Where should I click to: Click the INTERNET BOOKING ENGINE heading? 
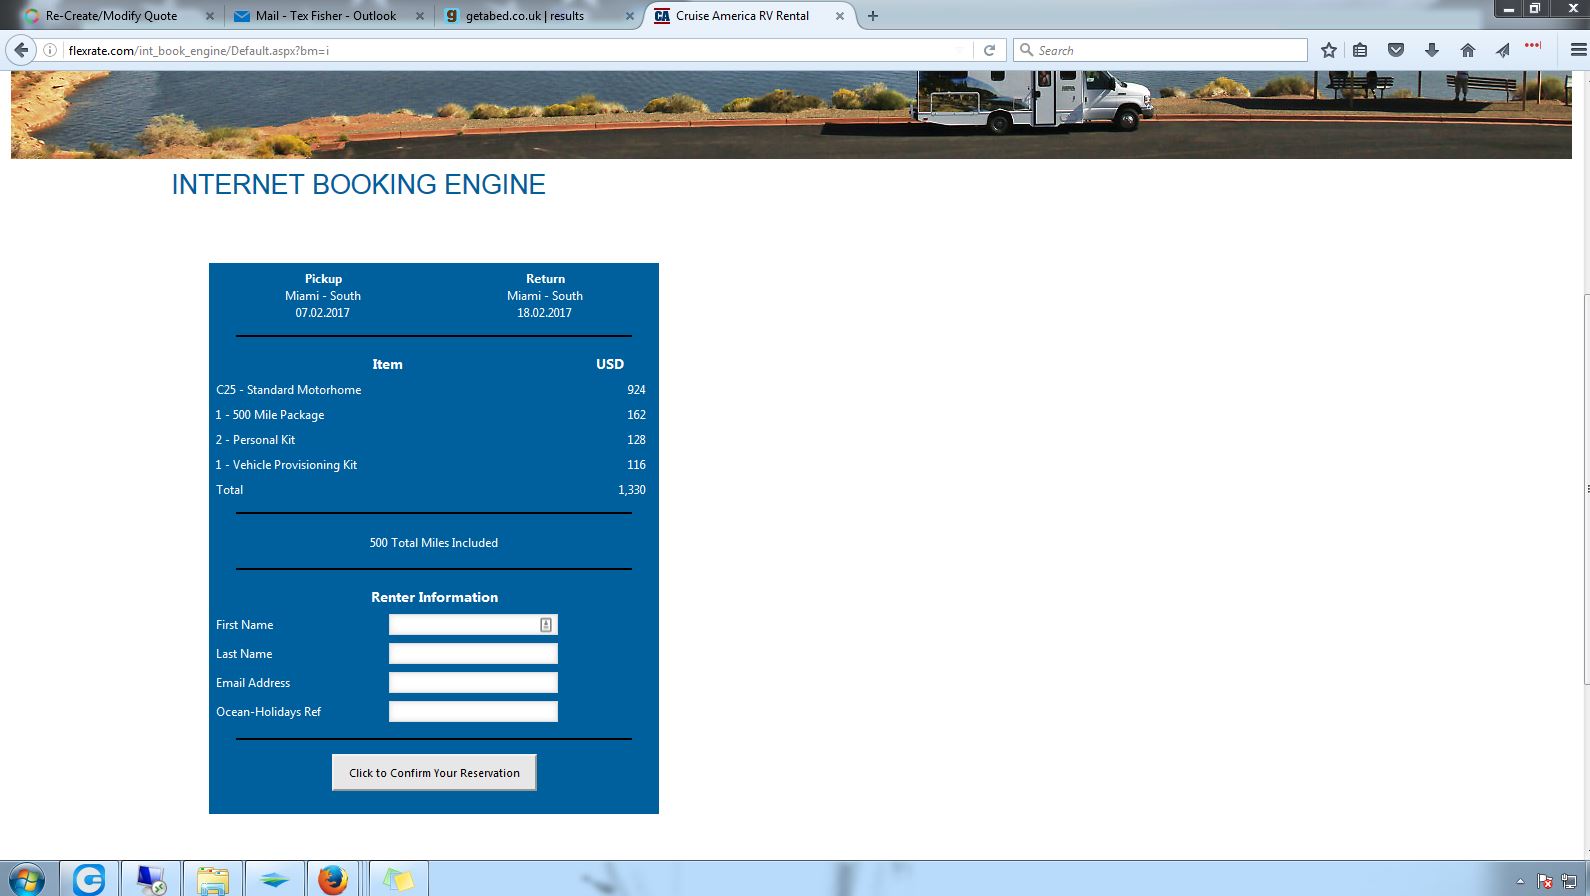pos(358,185)
